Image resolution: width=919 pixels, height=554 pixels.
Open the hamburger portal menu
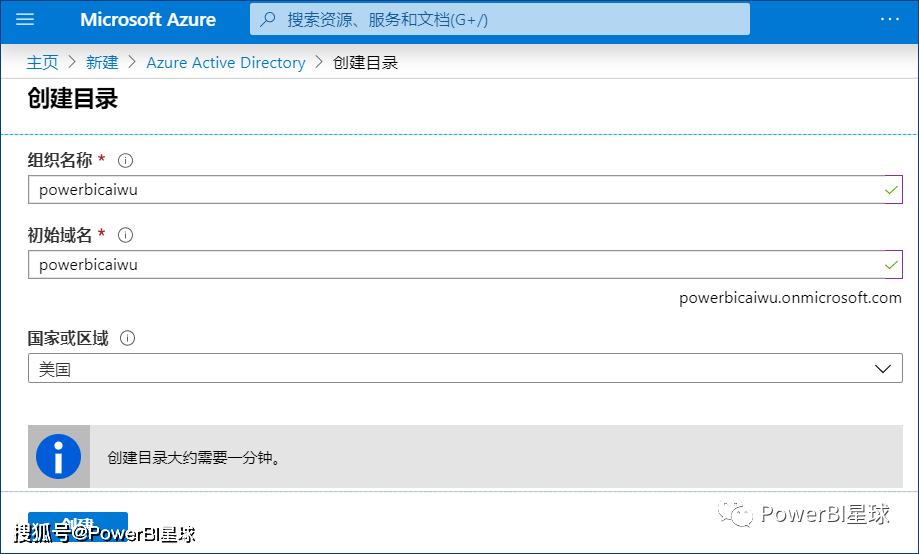[25, 19]
